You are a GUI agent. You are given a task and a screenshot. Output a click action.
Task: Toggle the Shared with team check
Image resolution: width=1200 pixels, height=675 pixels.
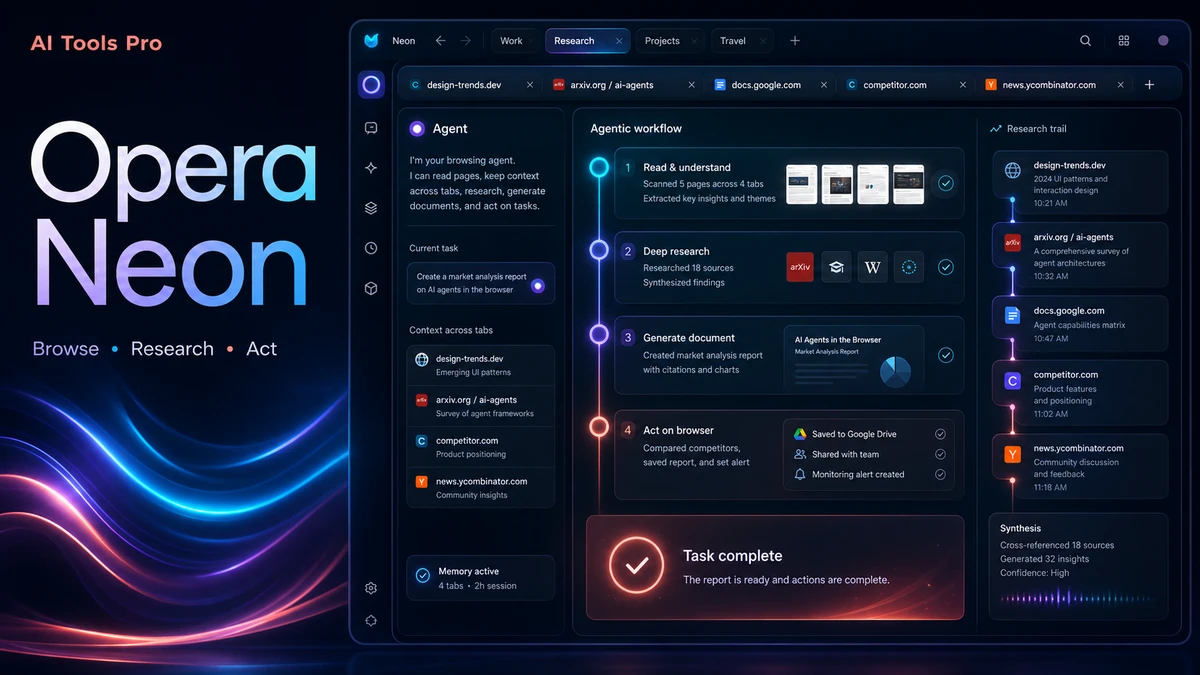(940, 454)
